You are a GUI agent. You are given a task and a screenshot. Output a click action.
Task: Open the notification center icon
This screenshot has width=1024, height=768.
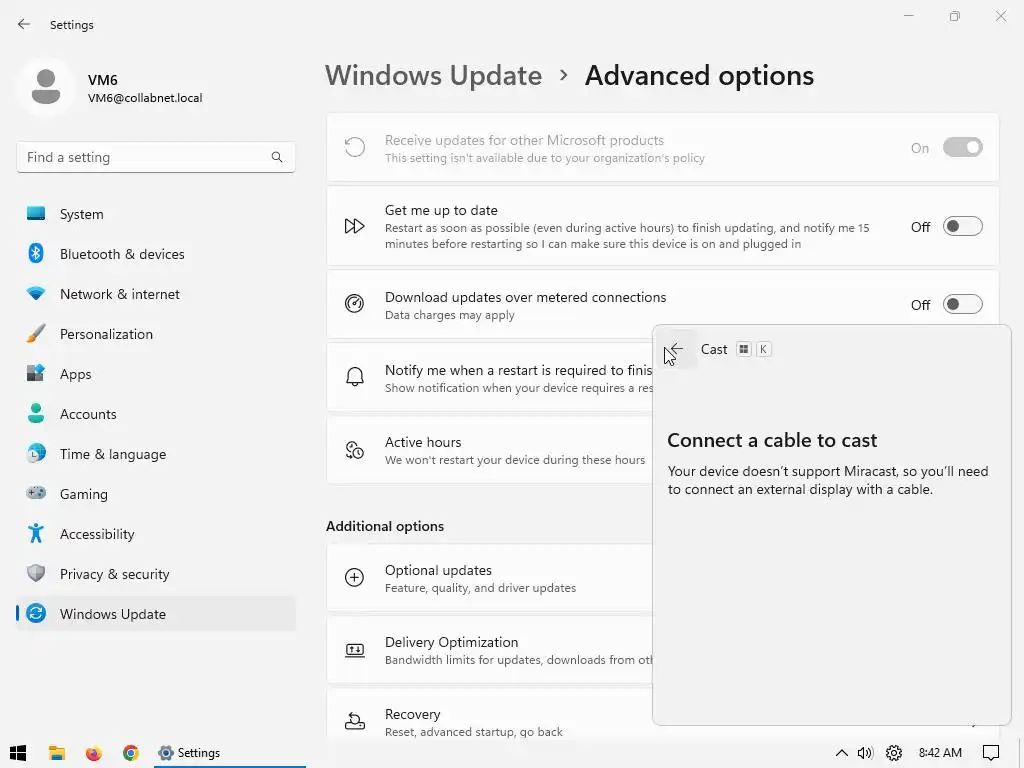pyautogui.click(x=991, y=752)
